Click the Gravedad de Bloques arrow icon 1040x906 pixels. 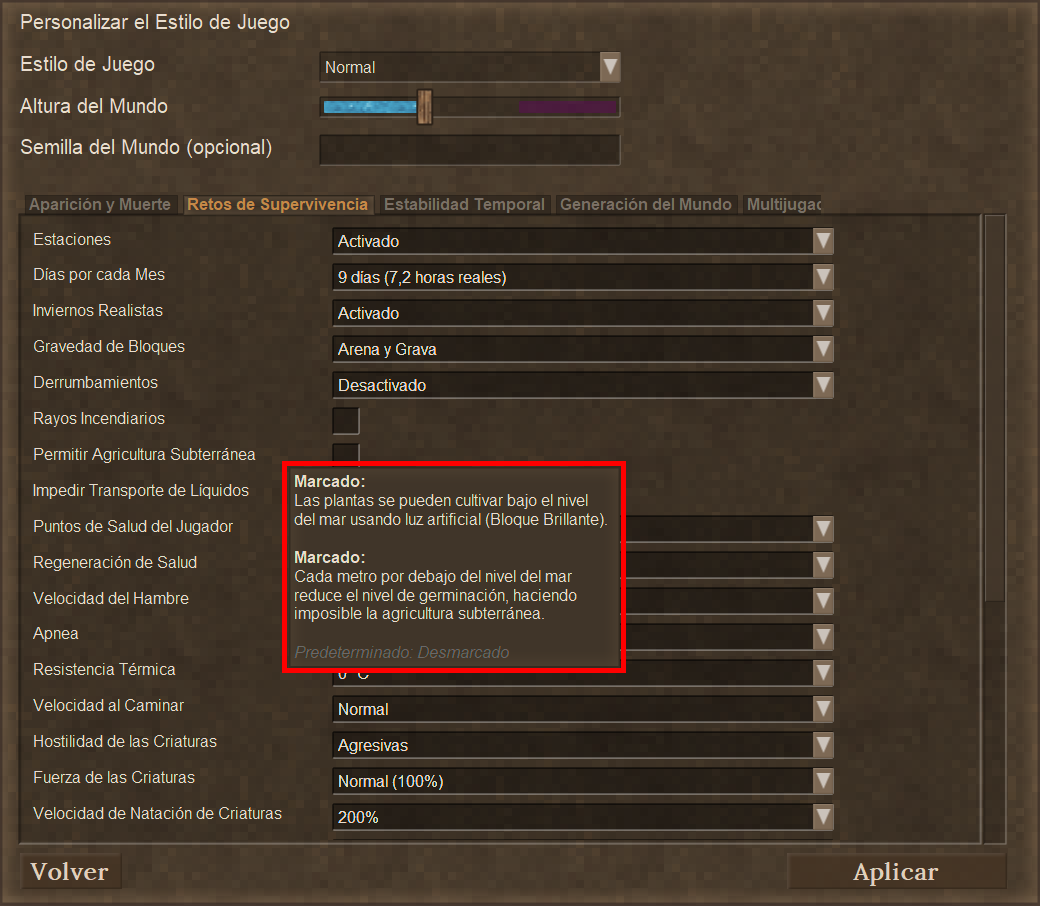click(822, 349)
